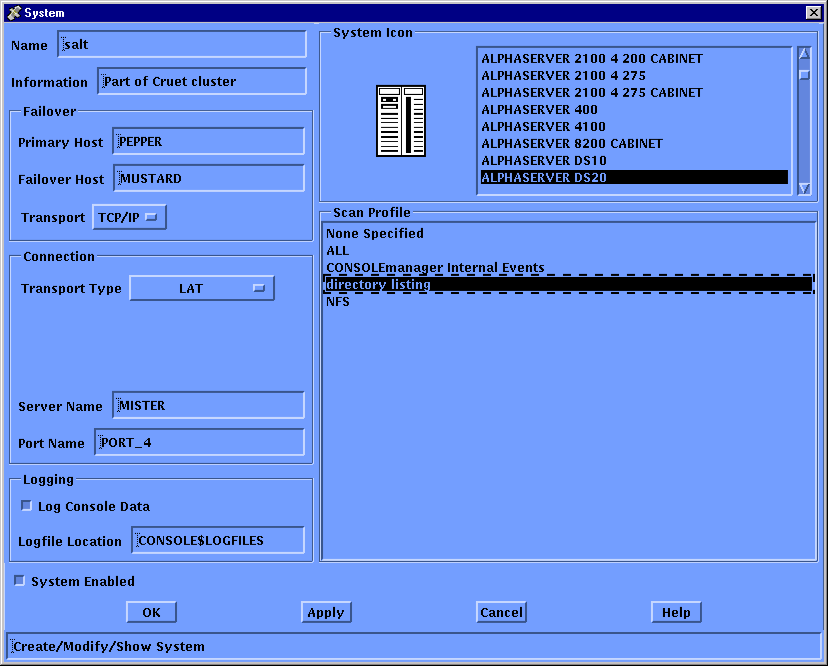Click the Create/Modify/Show System status field
This screenshot has height=666, width=828.
pos(414,646)
